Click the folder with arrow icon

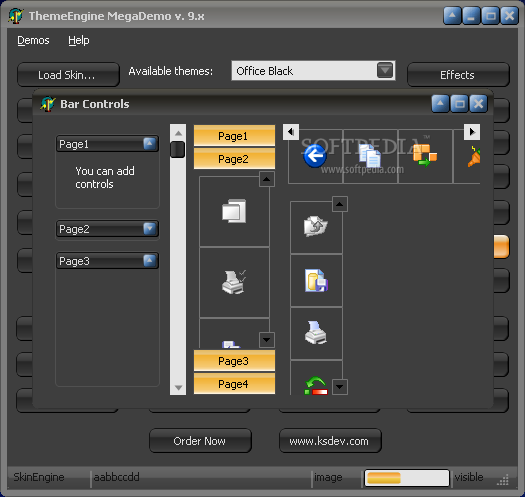click(315, 226)
